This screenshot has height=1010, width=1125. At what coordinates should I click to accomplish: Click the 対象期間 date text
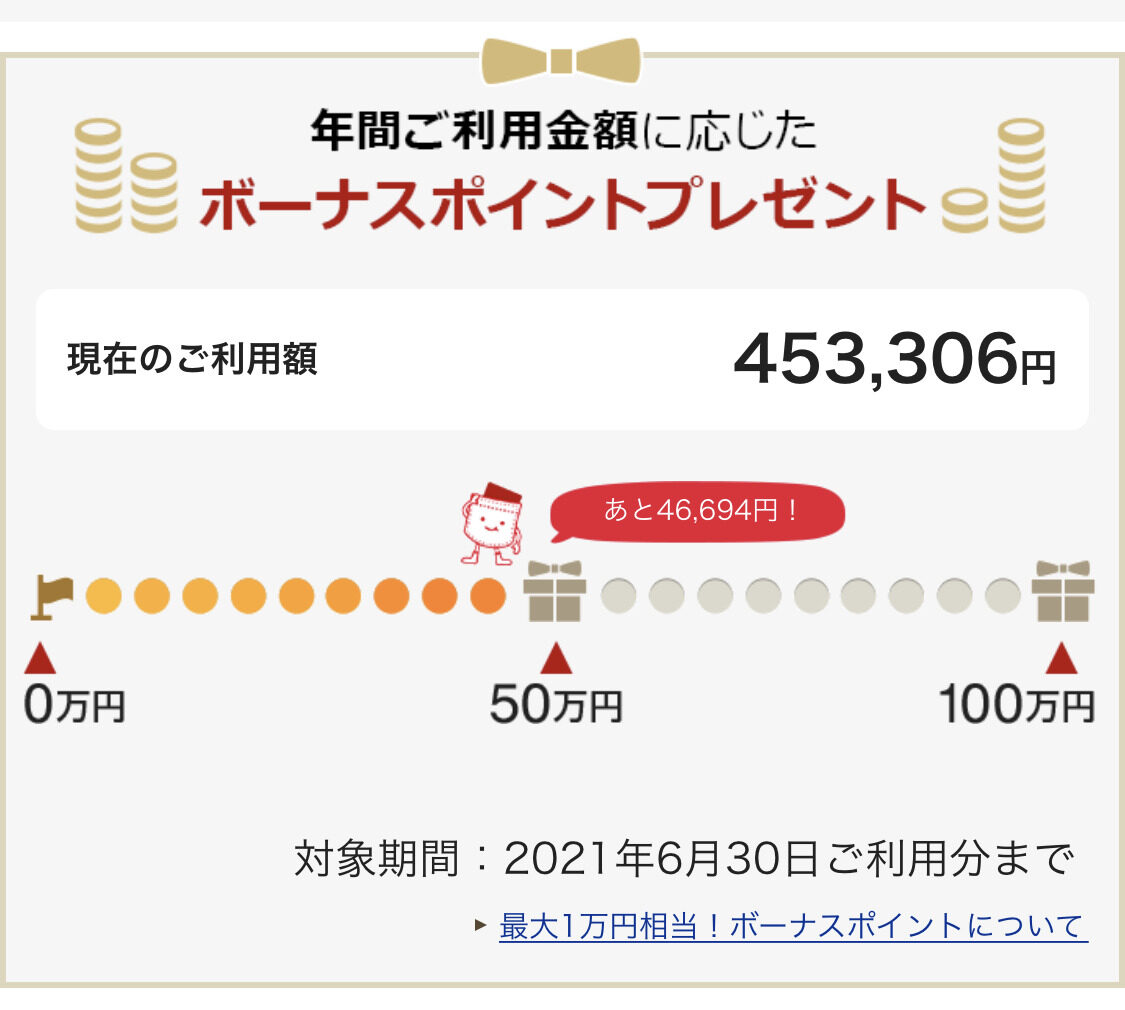tap(684, 858)
